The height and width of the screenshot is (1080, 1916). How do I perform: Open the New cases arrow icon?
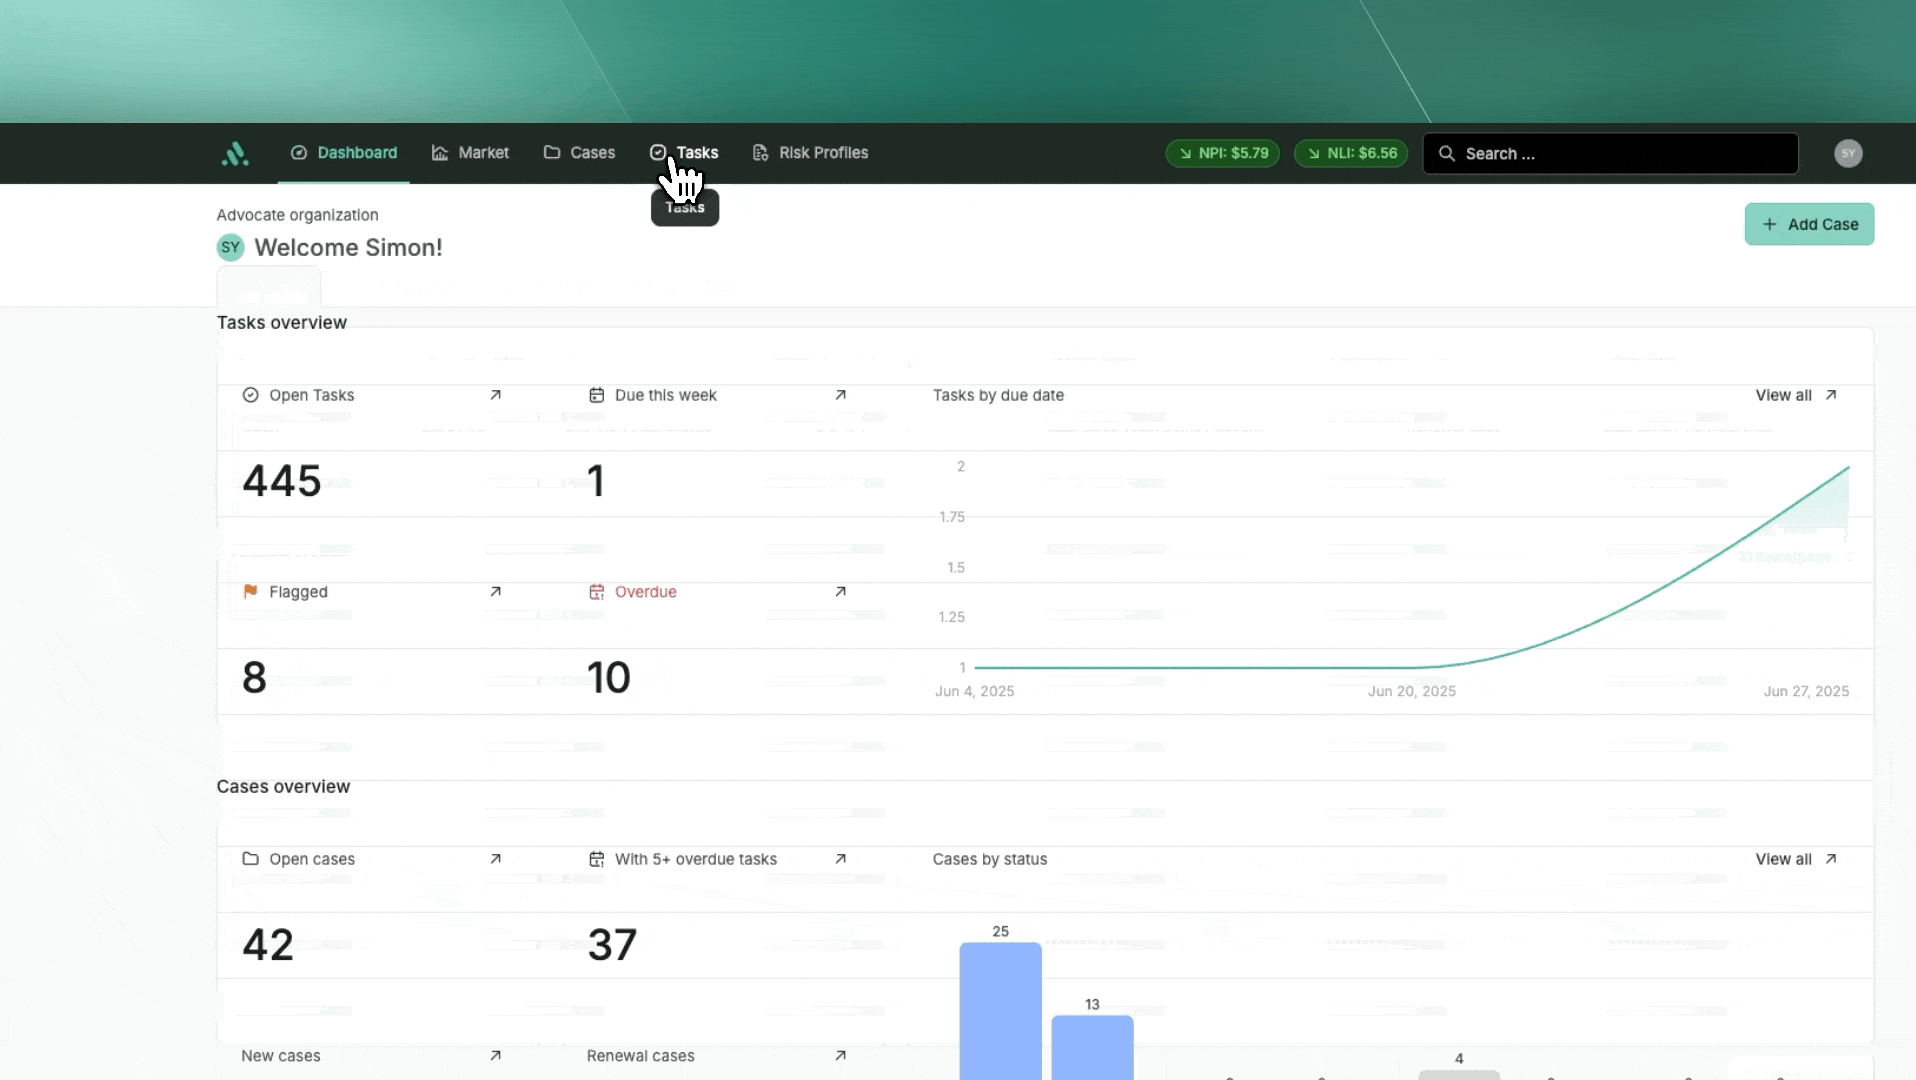pos(495,1056)
